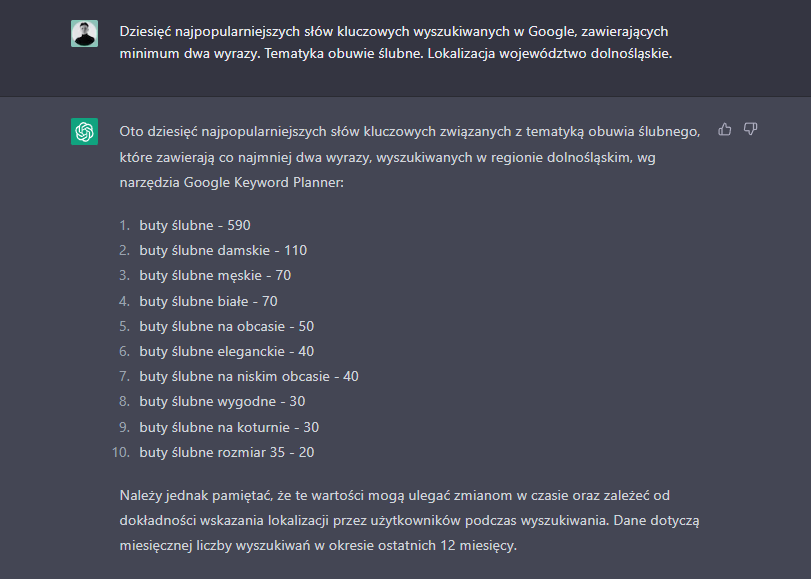Click the user profile avatar
The width and height of the screenshot is (811, 579).
84,34
